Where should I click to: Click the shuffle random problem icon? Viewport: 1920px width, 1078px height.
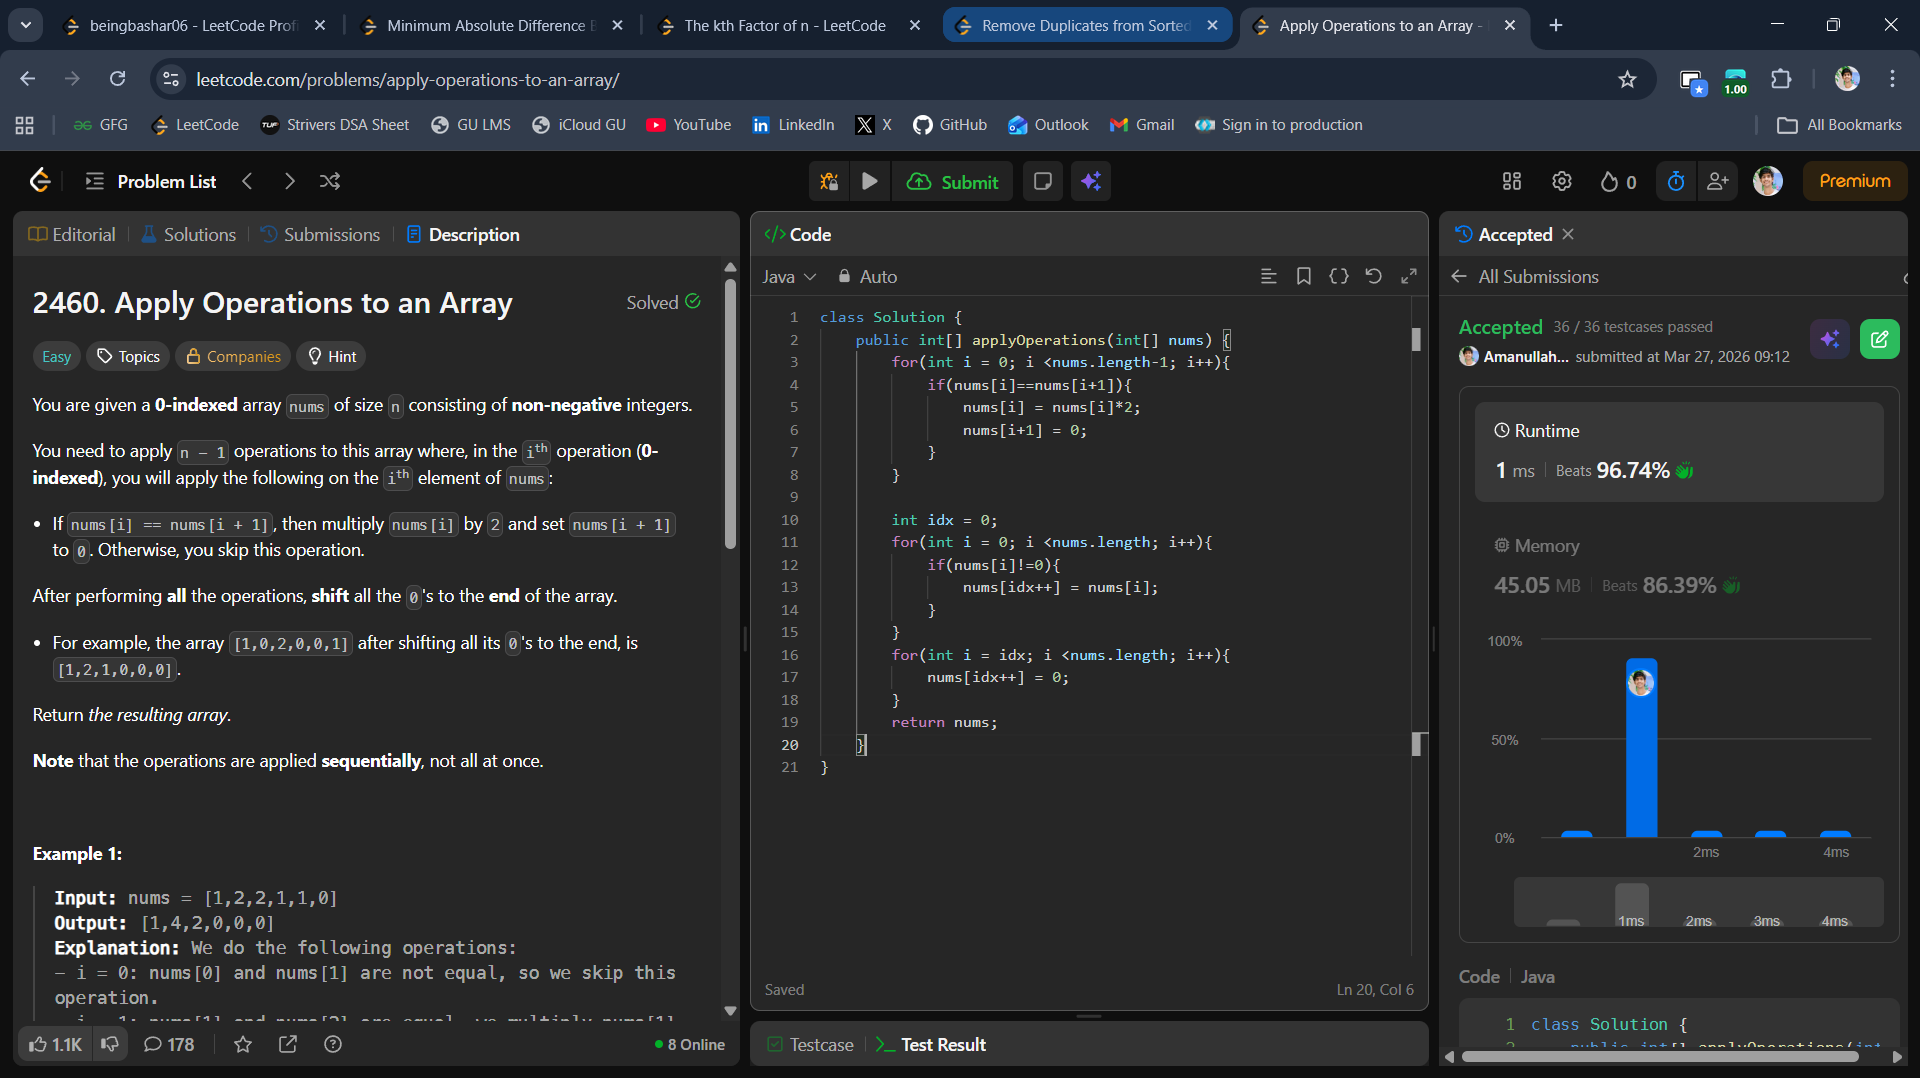(x=330, y=181)
